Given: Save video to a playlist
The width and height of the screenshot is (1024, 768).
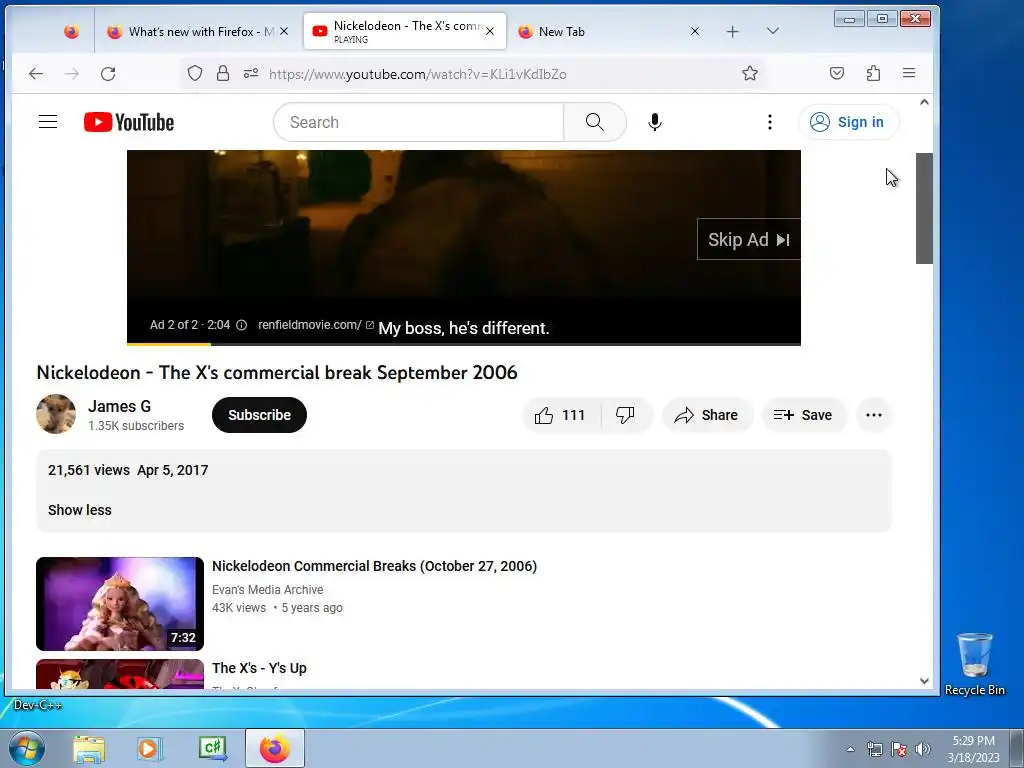Looking at the screenshot, I should (x=803, y=415).
